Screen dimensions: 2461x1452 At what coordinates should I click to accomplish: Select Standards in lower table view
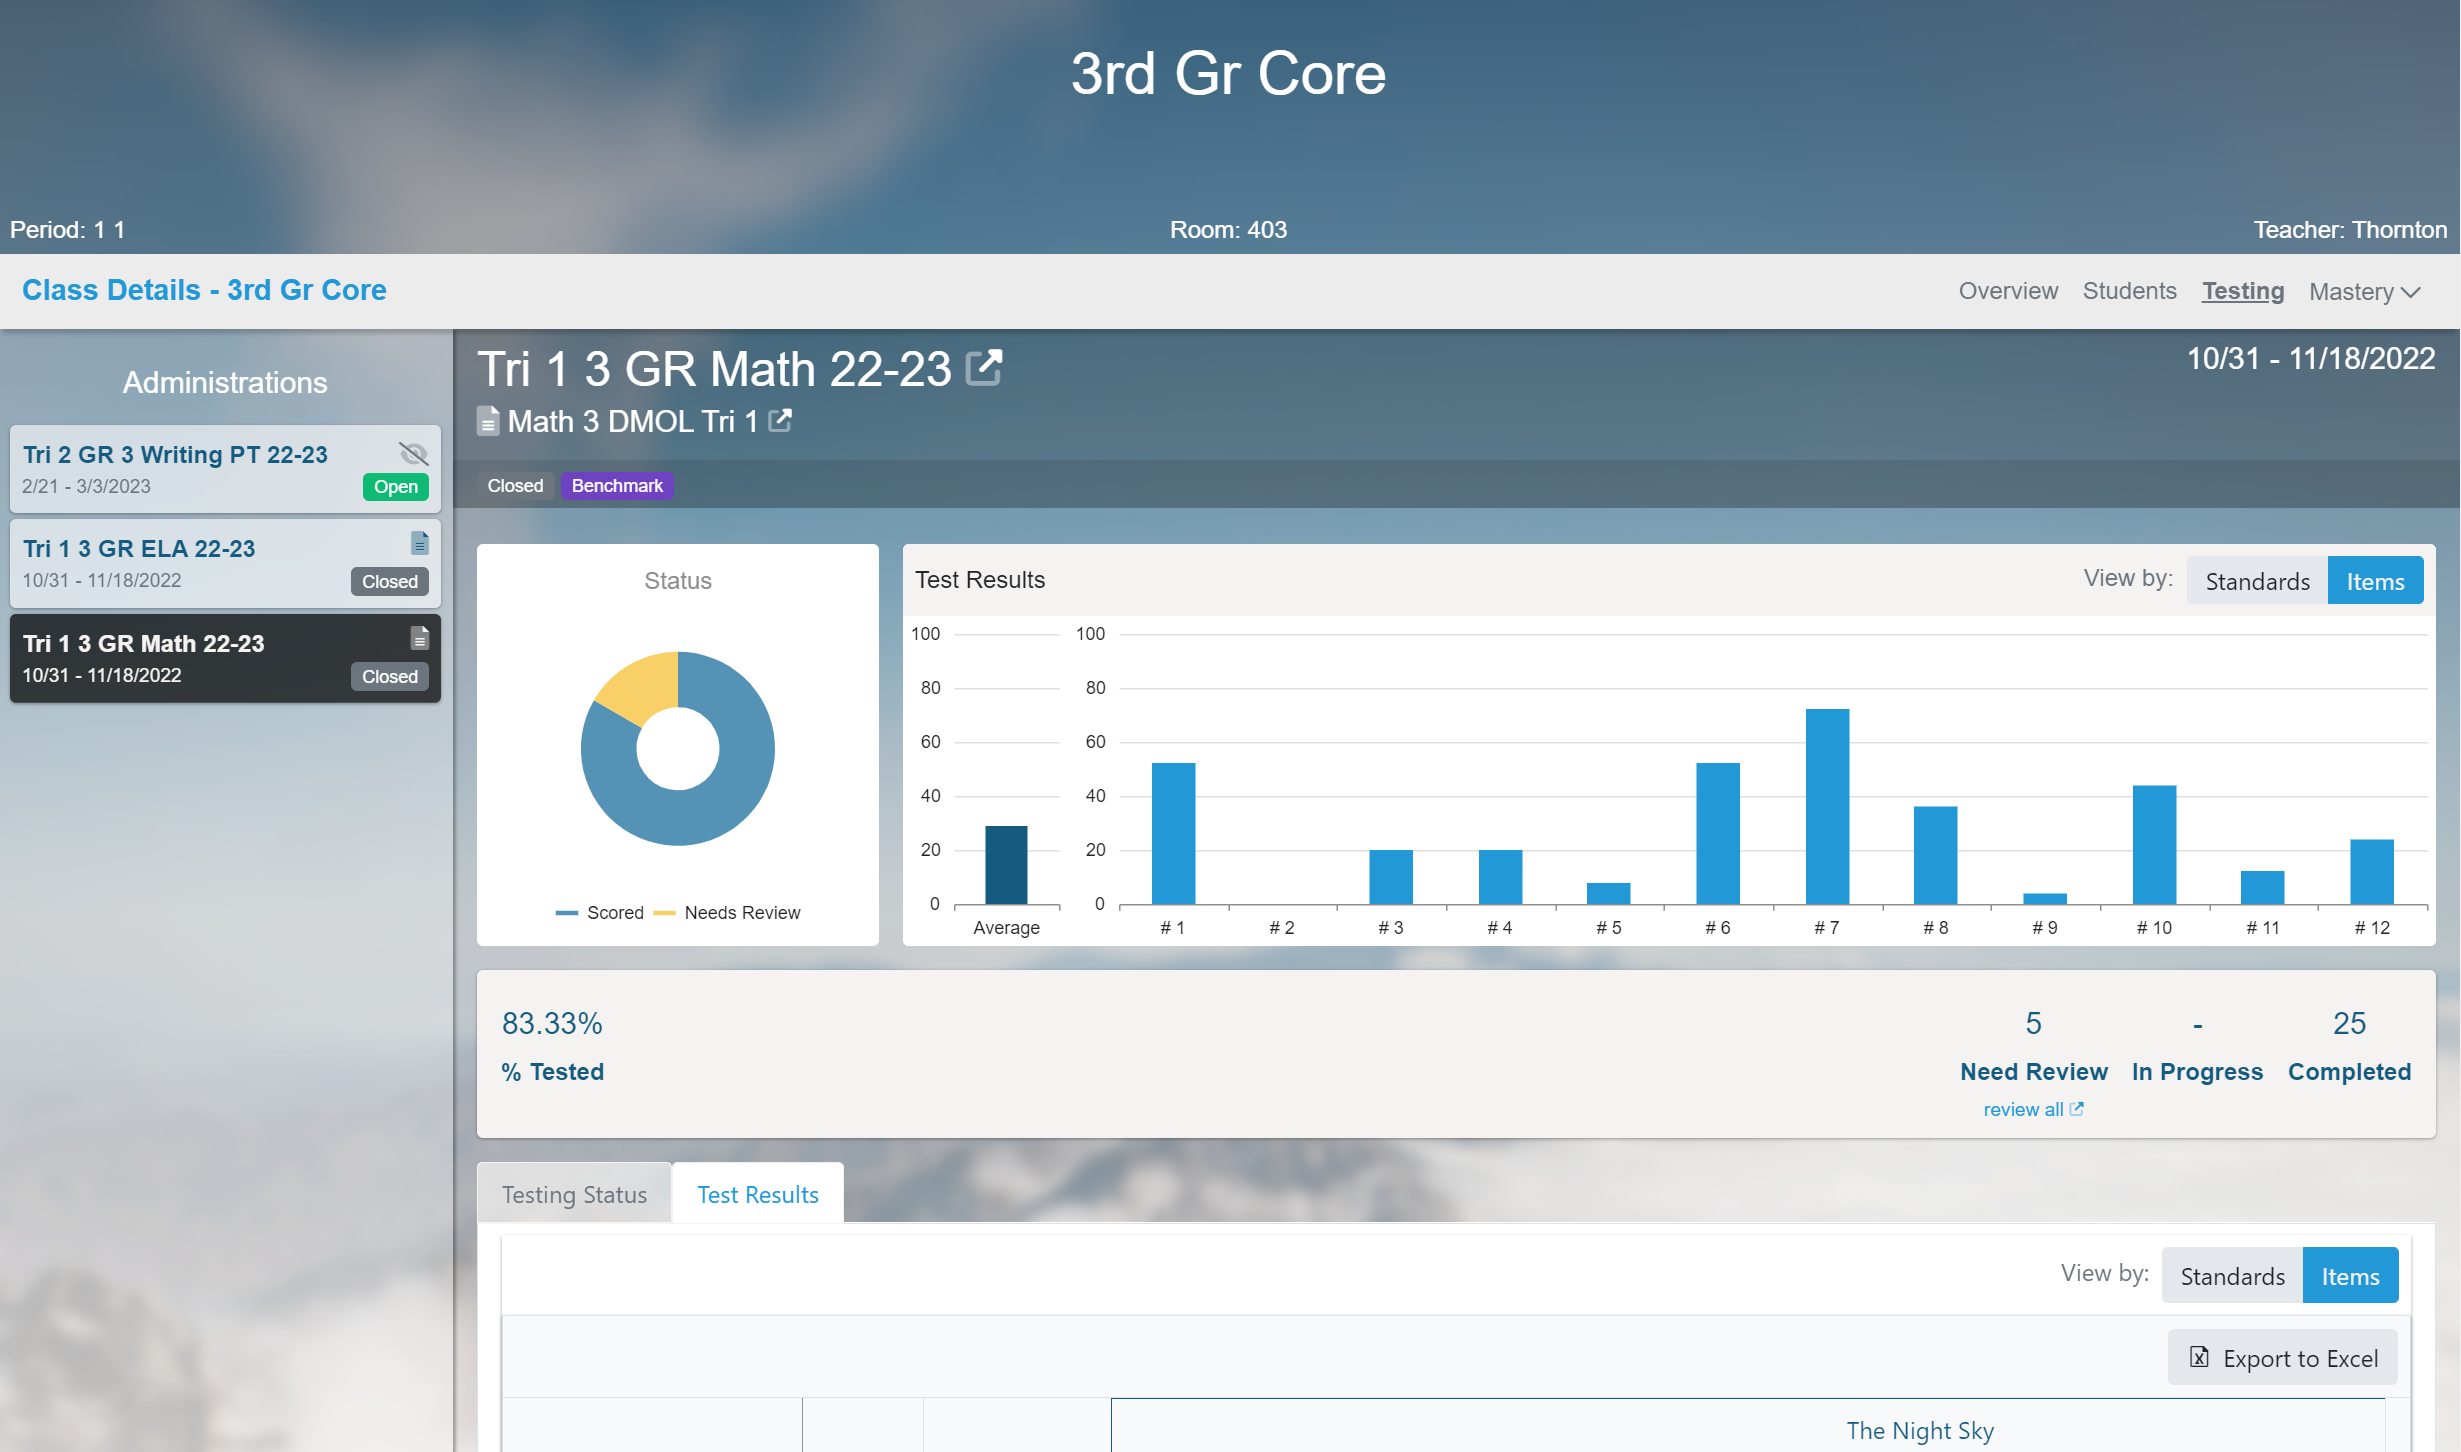tap(2232, 1276)
